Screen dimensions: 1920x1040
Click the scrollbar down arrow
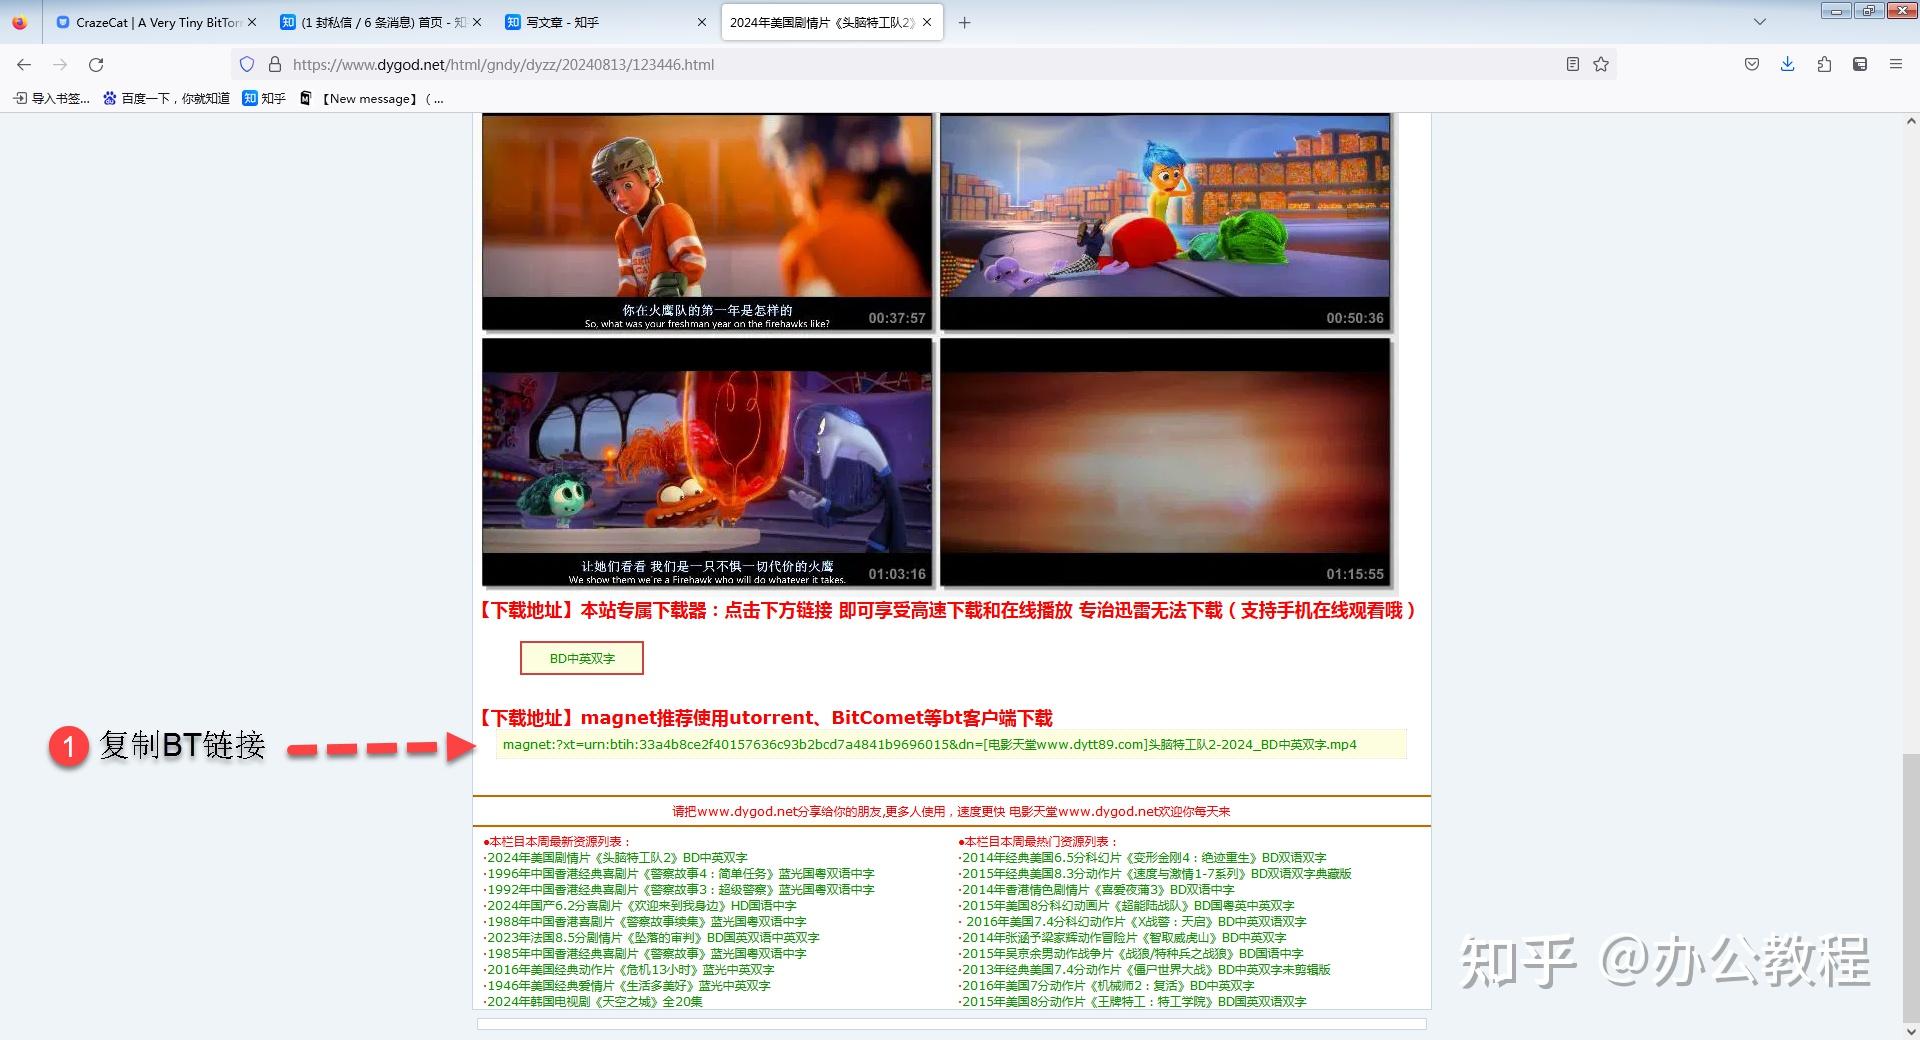tap(1910, 1031)
